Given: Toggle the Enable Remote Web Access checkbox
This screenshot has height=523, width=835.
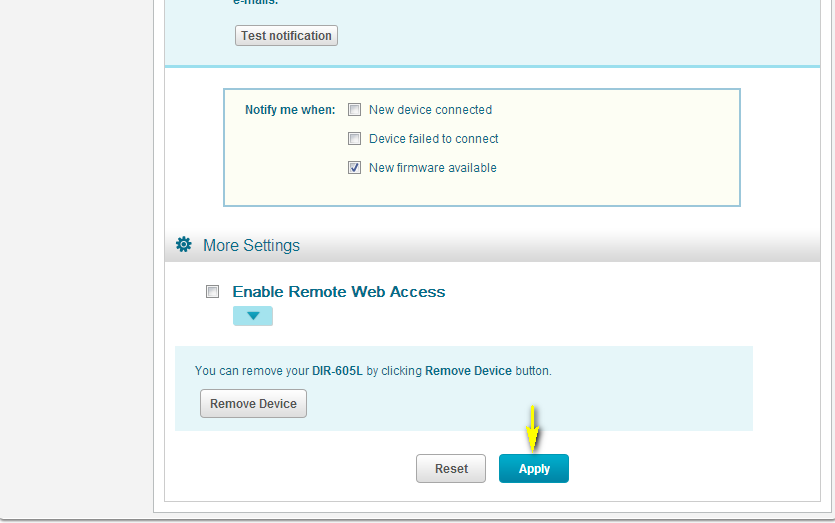Looking at the screenshot, I should pos(212,292).
